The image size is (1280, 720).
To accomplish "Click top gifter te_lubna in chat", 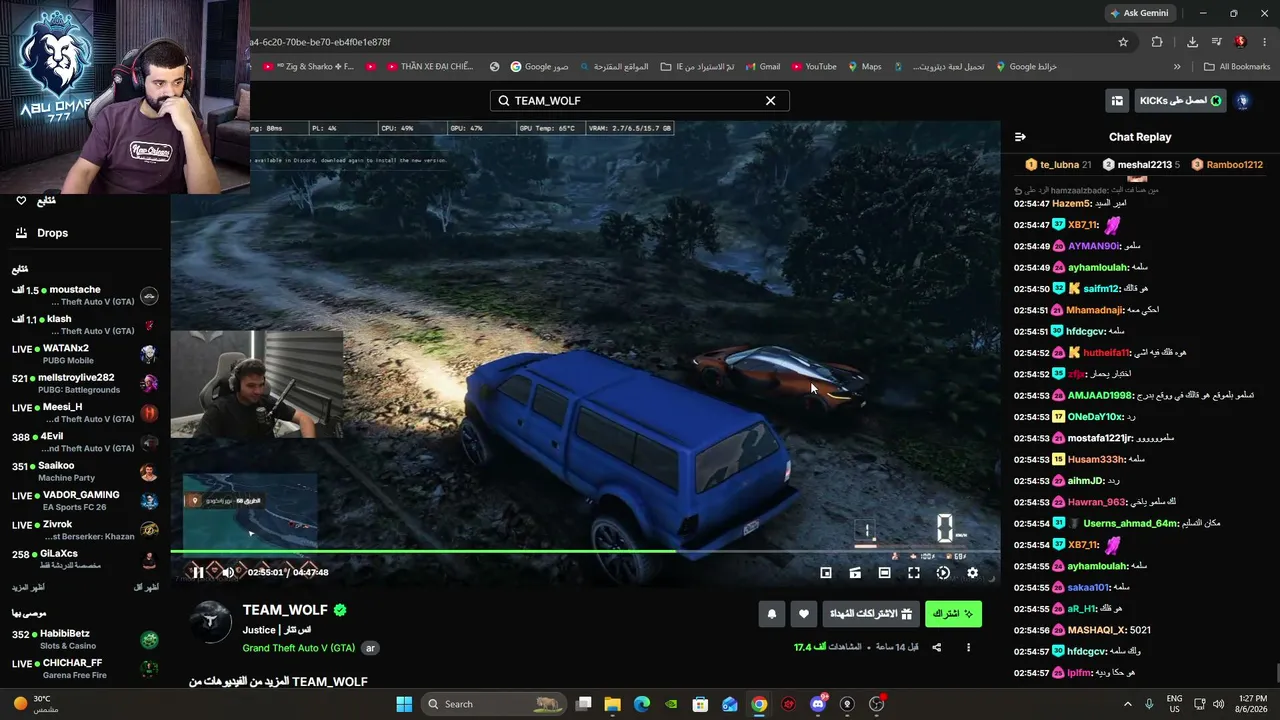I will point(1058,165).
